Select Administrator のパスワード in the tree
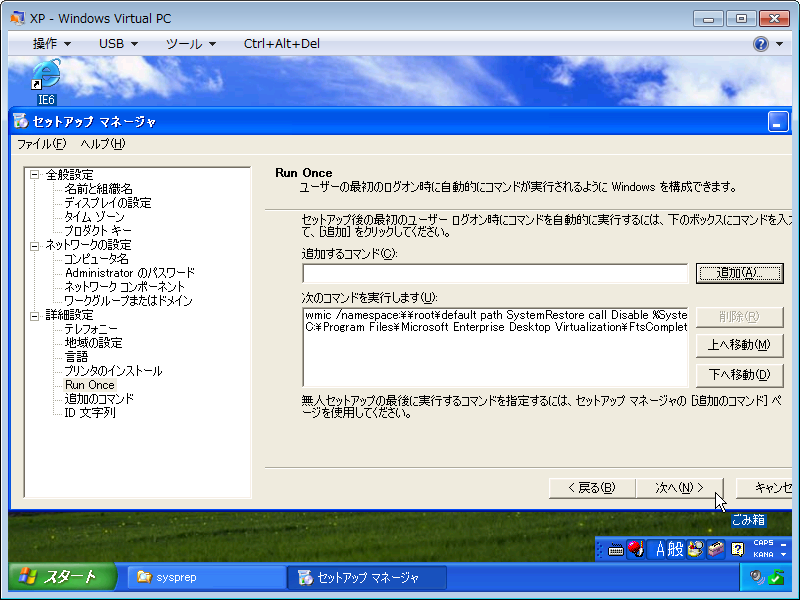The image size is (800, 600). tap(130, 273)
